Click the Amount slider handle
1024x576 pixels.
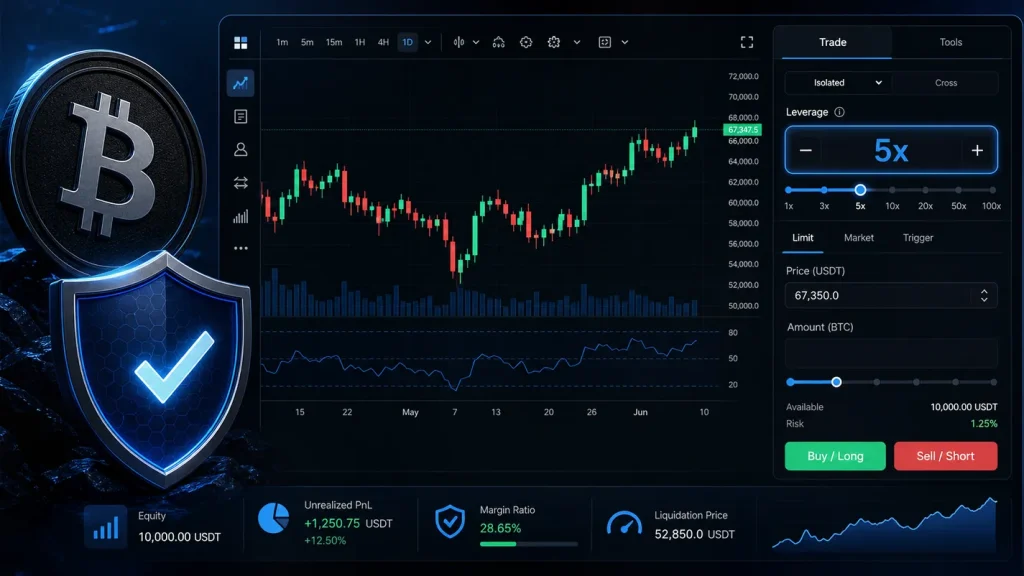click(836, 382)
